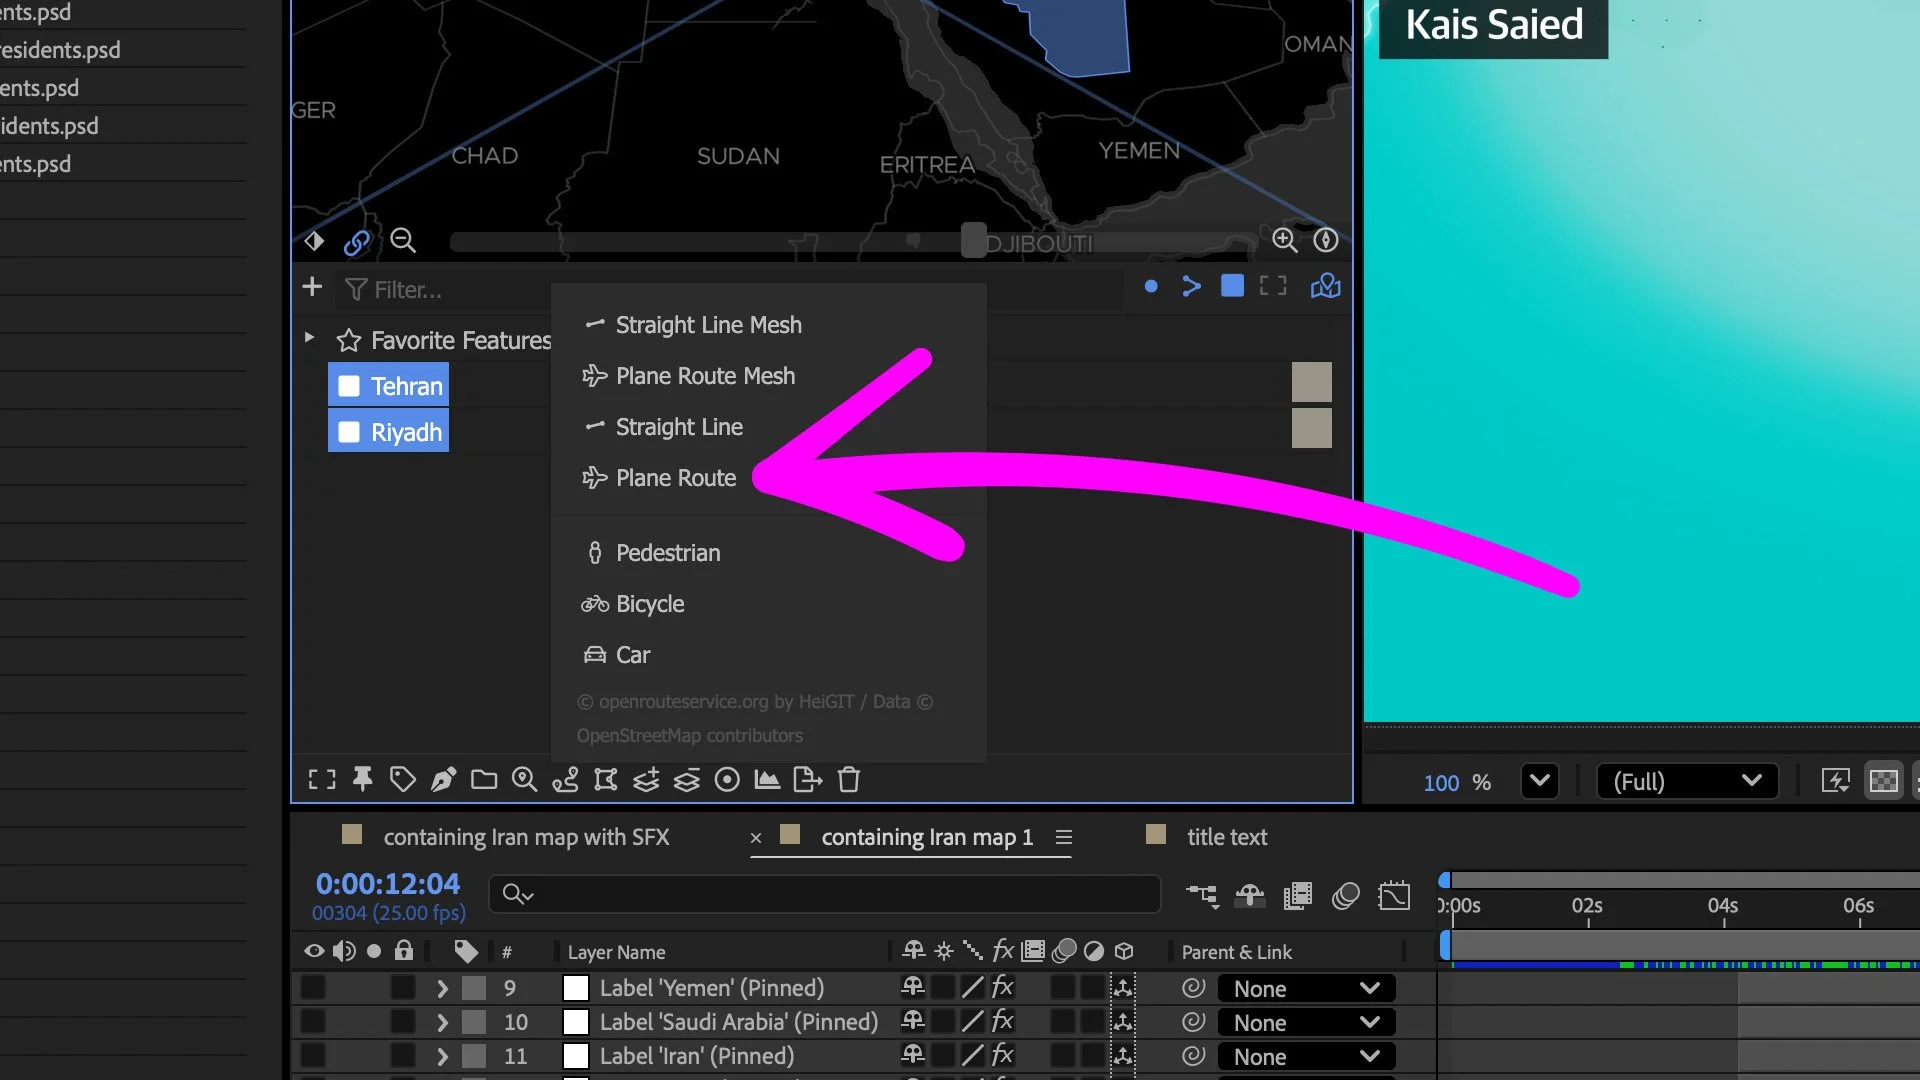
Task: Open the Full resolution dropdown
Action: (x=1687, y=781)
